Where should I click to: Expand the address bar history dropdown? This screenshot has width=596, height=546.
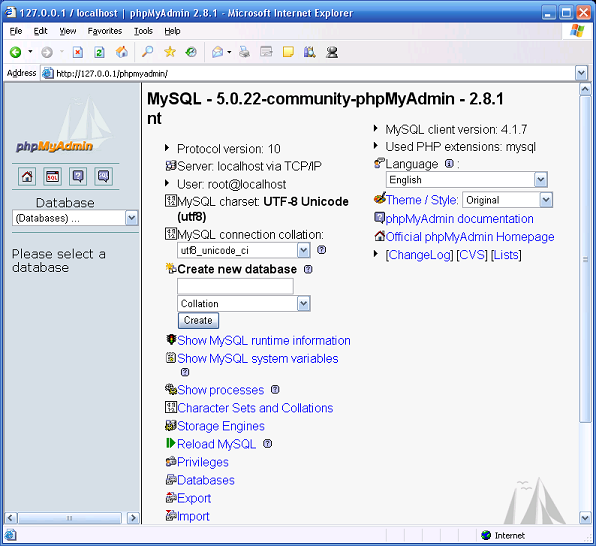(582, 73)
